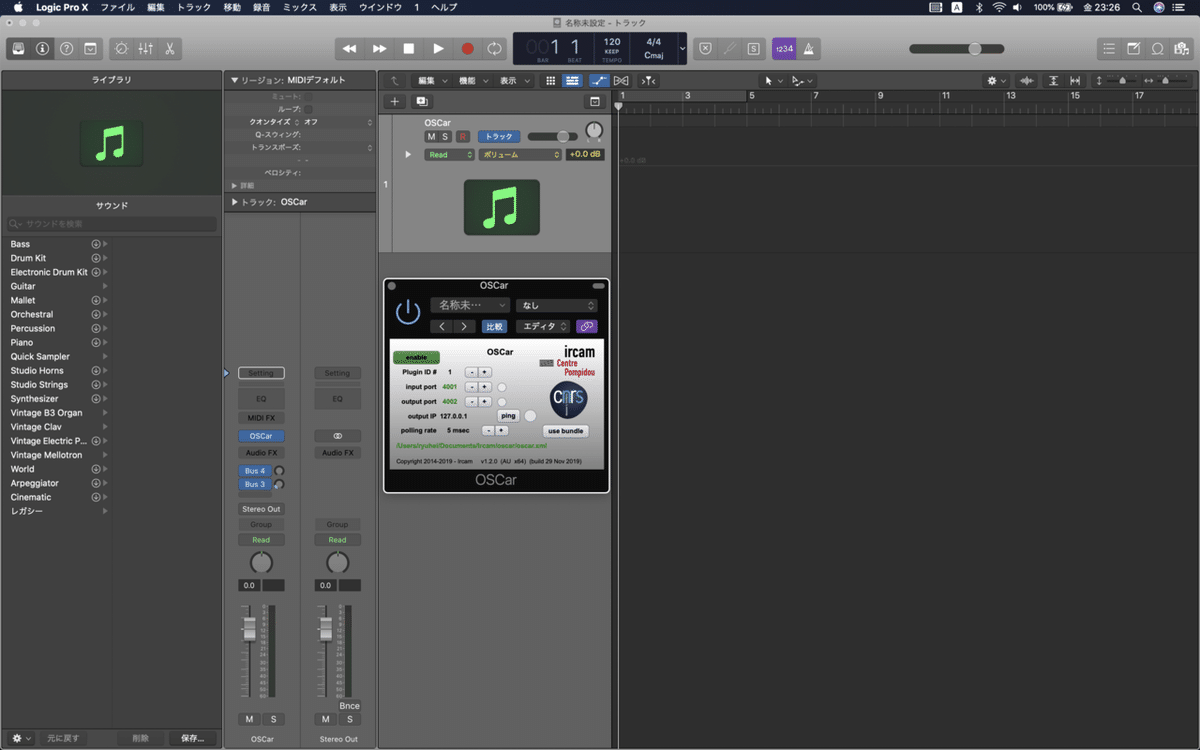
Task: Open the 編集 menu in tracks area
Action: click(x=431, y=81)
